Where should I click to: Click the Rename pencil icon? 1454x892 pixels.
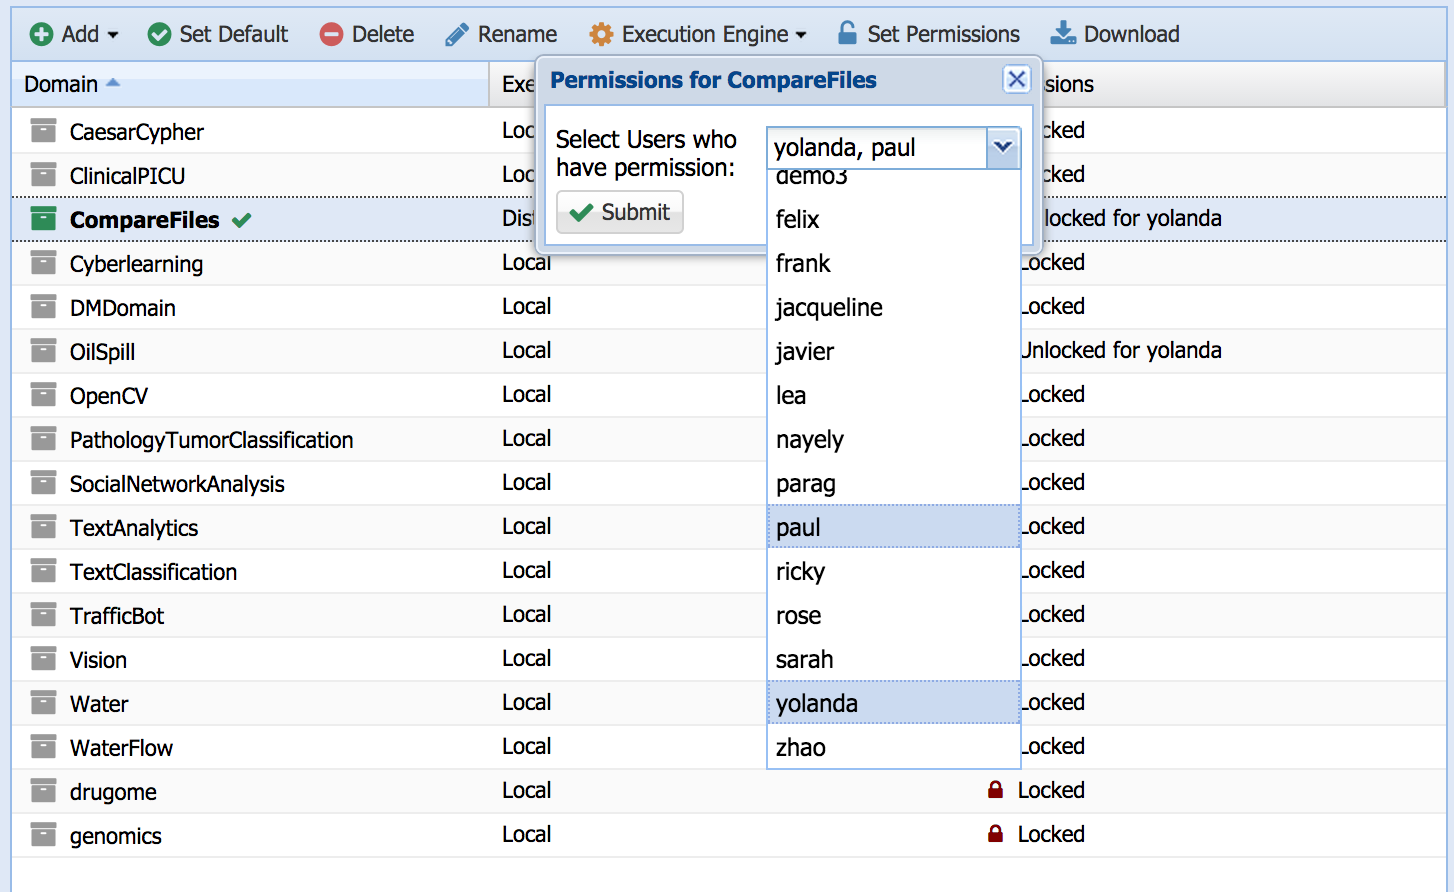(x=457, y=35)
